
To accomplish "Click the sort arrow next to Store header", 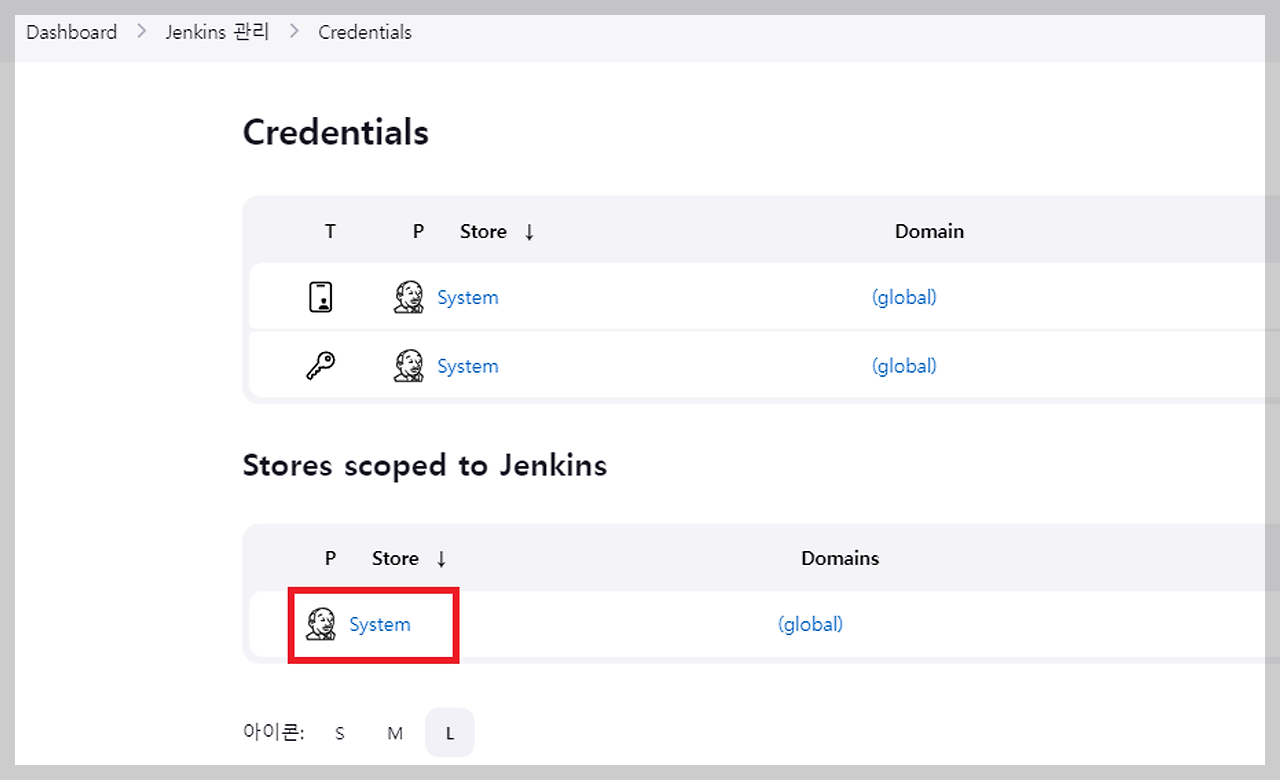I will coord(528,231).
